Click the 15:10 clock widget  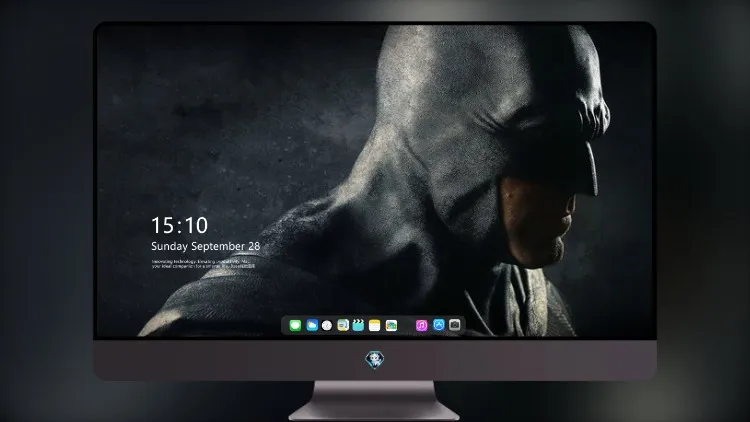(x=179, y=225)
